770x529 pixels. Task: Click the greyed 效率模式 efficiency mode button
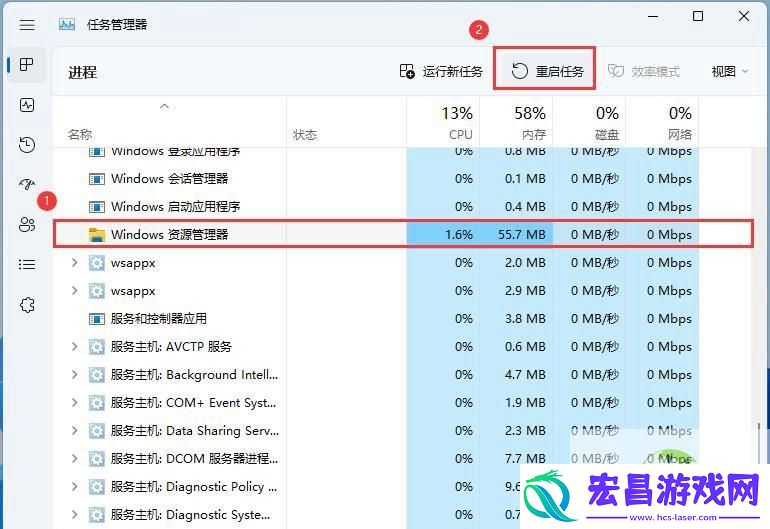click(x=644, y=72)
